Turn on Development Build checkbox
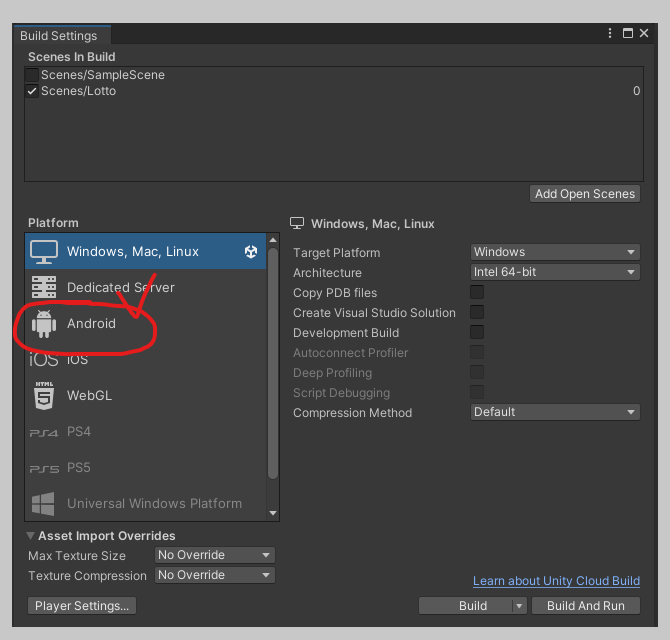 (477, 332)
